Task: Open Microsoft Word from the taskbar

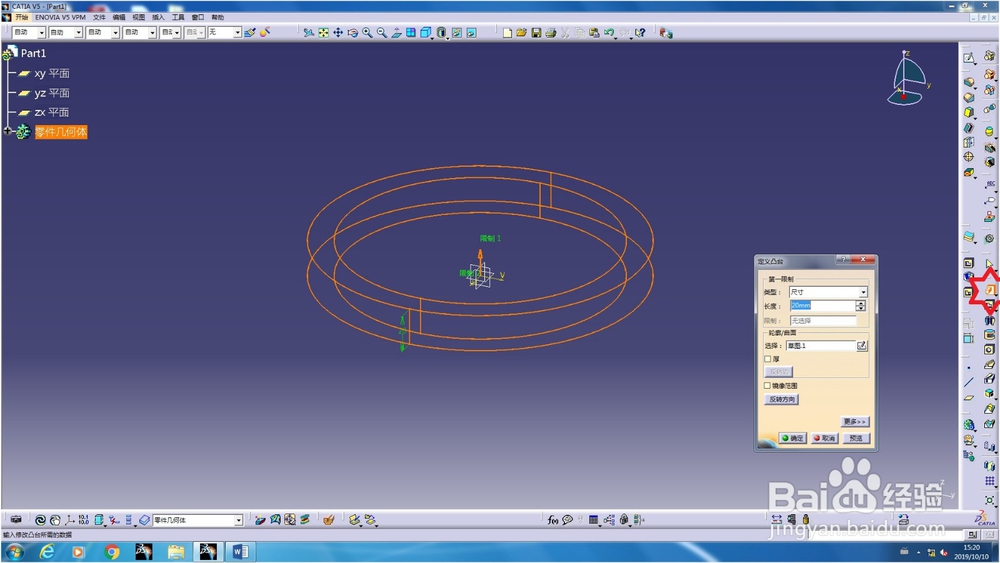Action: point(240,552)
